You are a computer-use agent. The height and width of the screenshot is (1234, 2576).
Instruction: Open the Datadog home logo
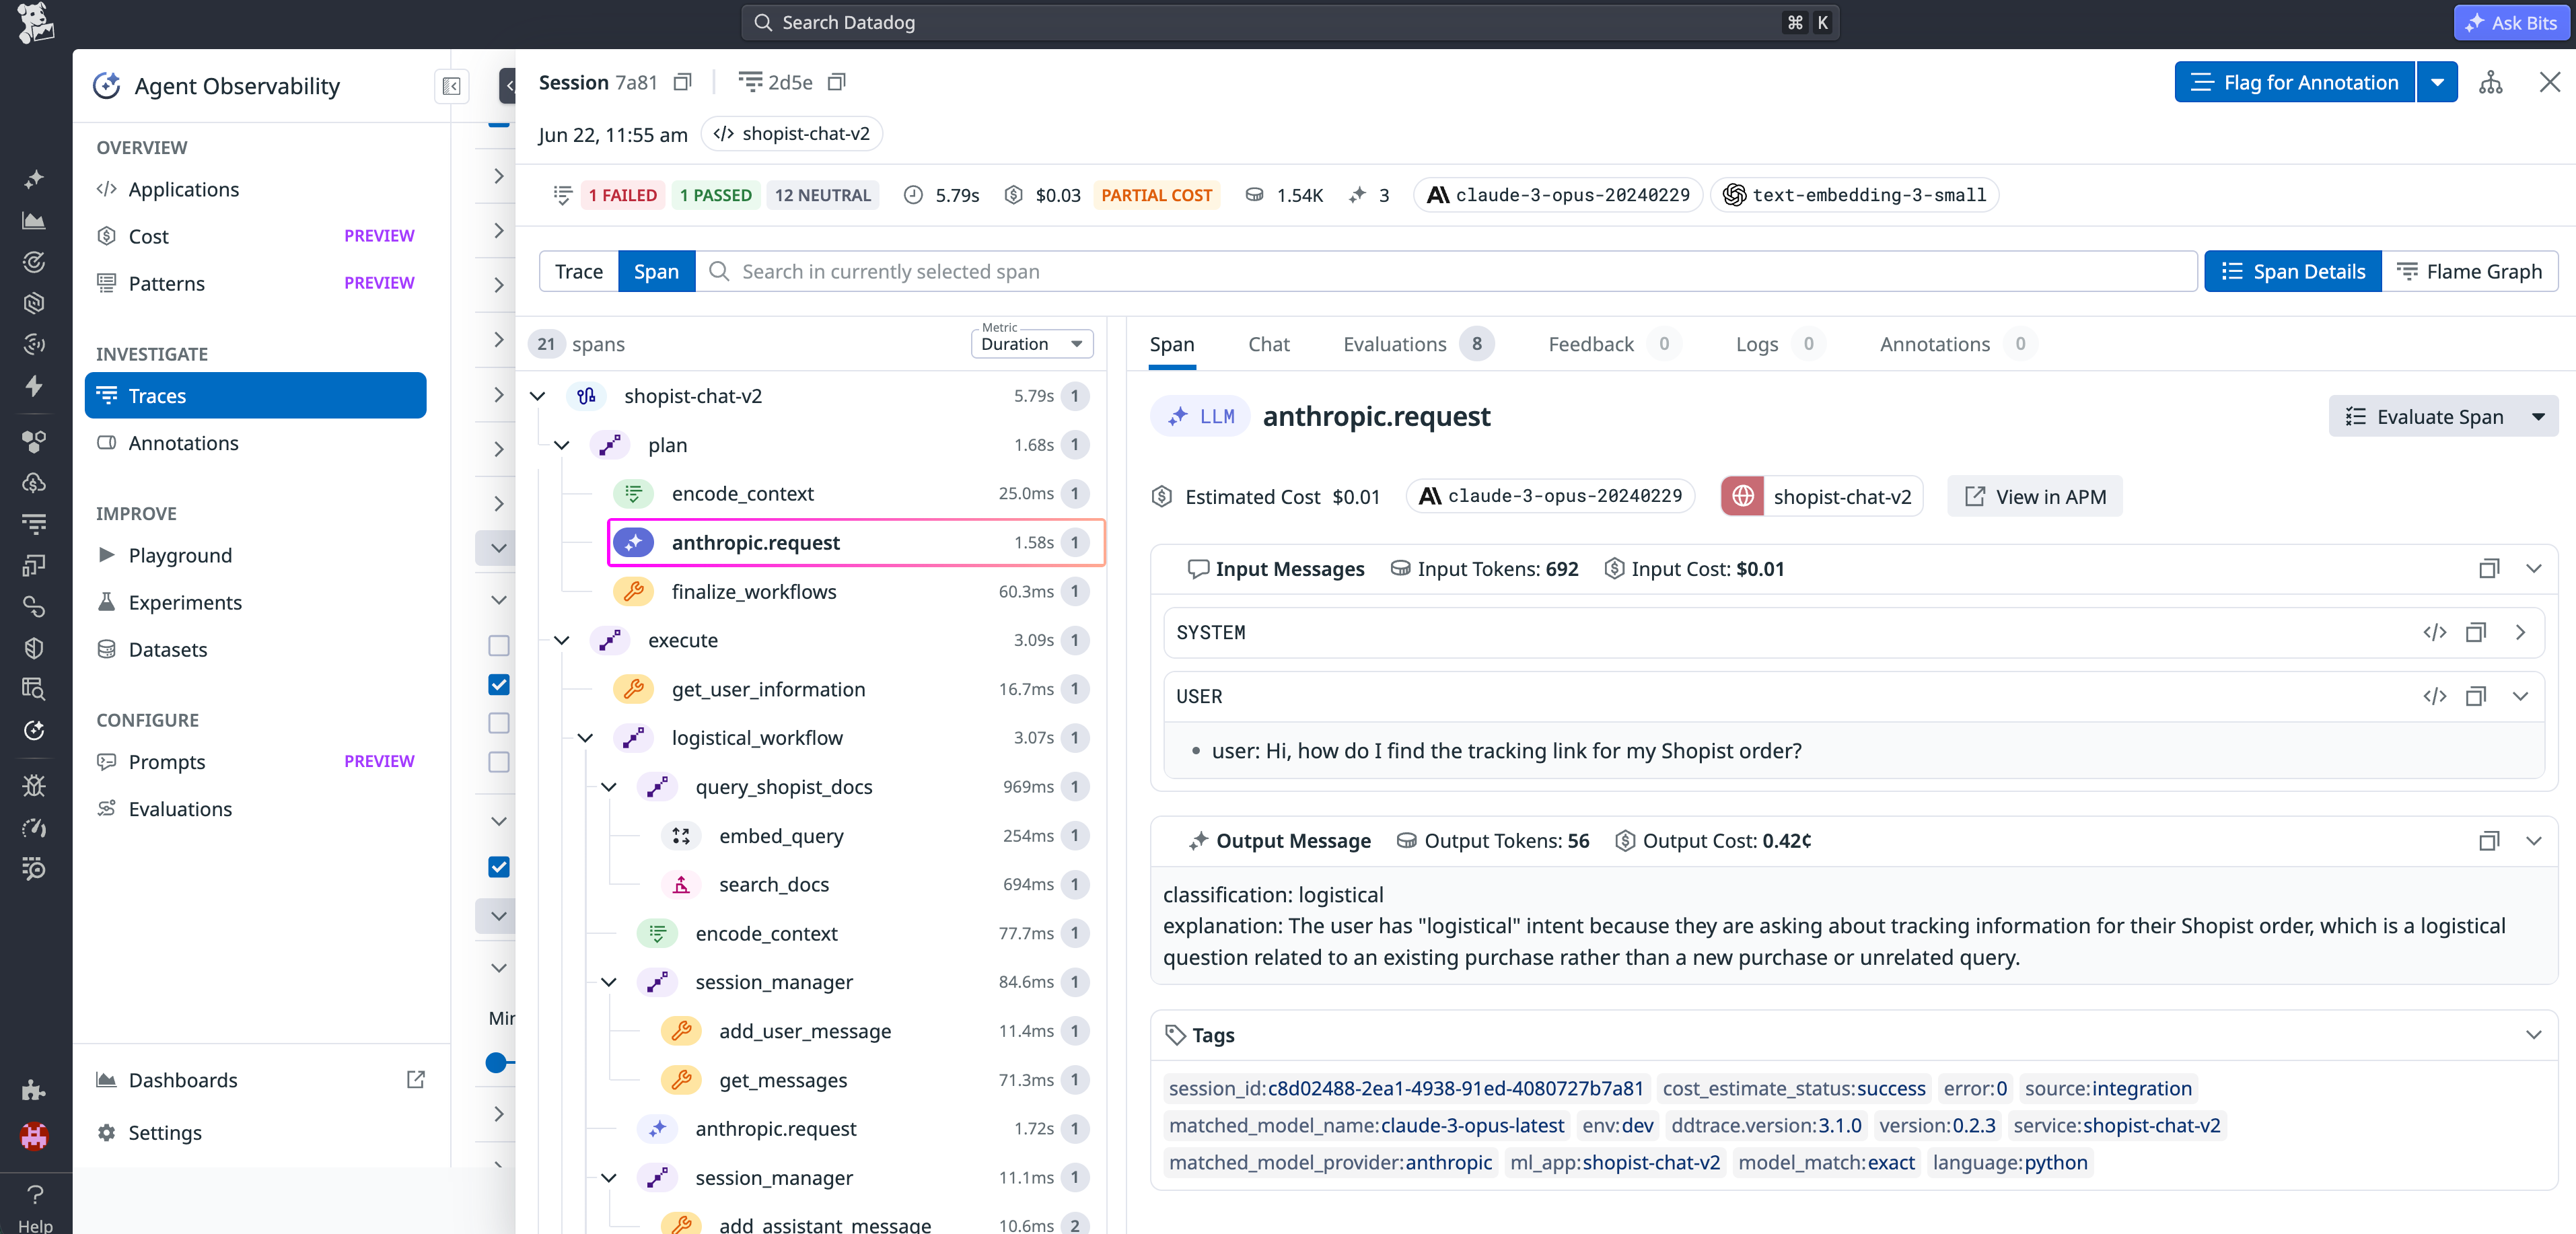coord(35,22)
